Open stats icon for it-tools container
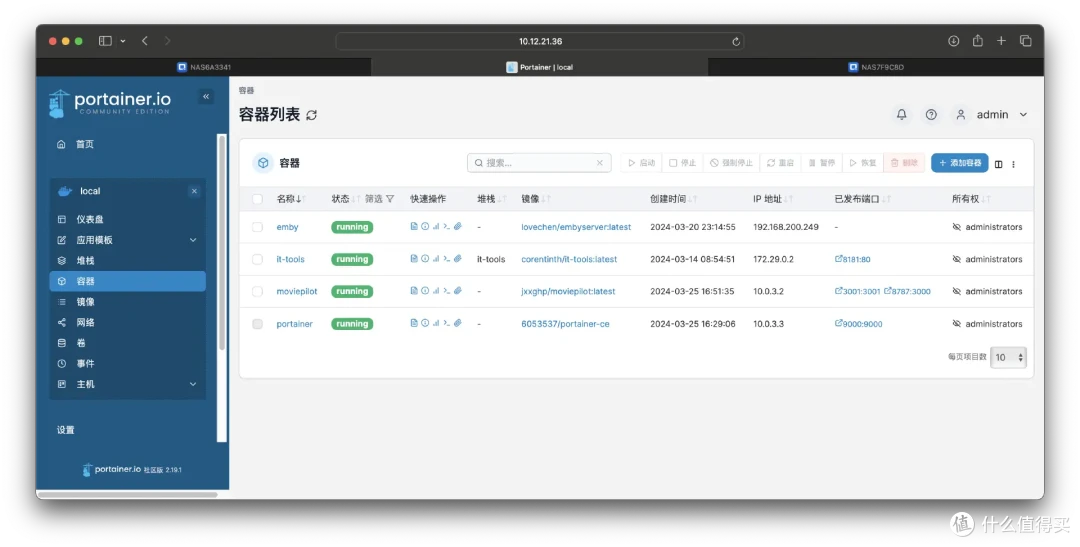The height and width of the screenshot is (547, 1080). click(436, 258)
